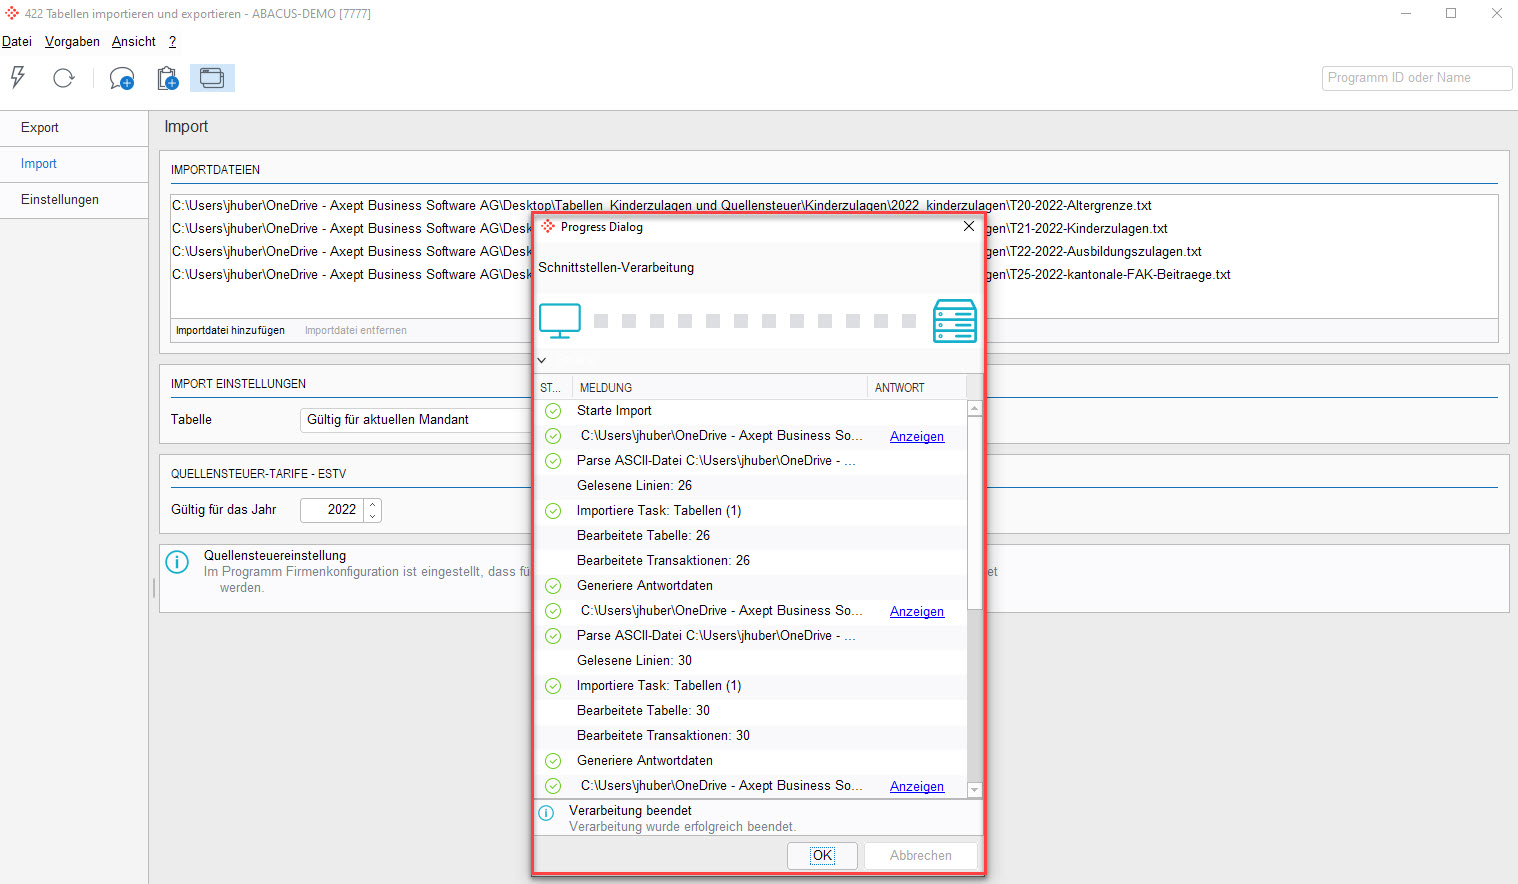Click the first Anzeigen link in list
The width and height of the screenshot is (1518, 884).
point(916,437)
